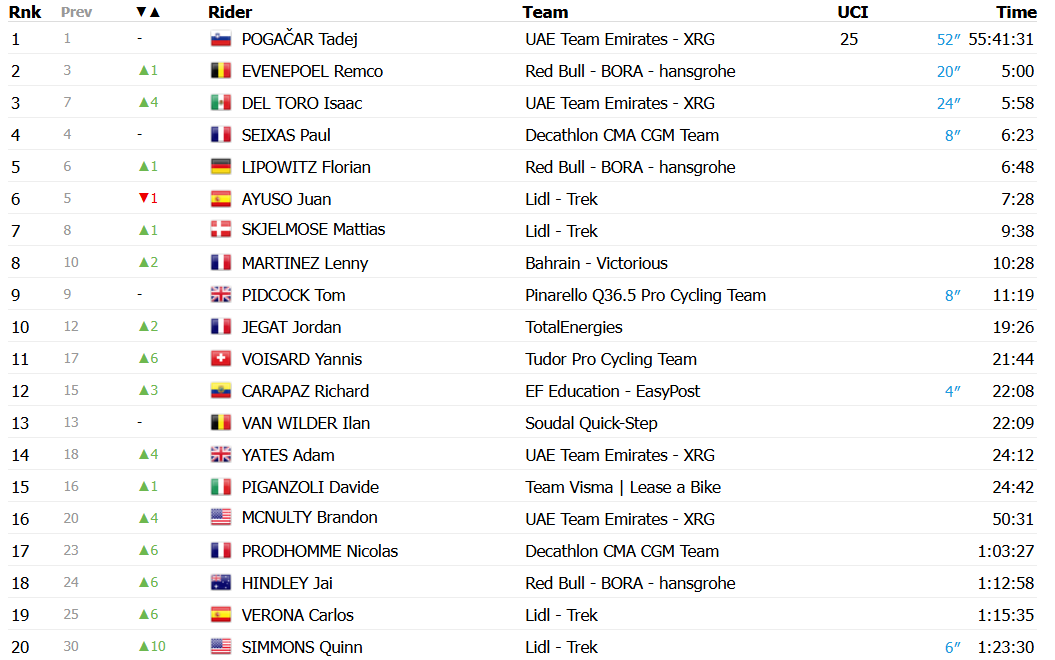Viewport: 1055px width, 660px height.
Task: Open the Soudal Quick-Step team link
Action: [x=591, y=423]
